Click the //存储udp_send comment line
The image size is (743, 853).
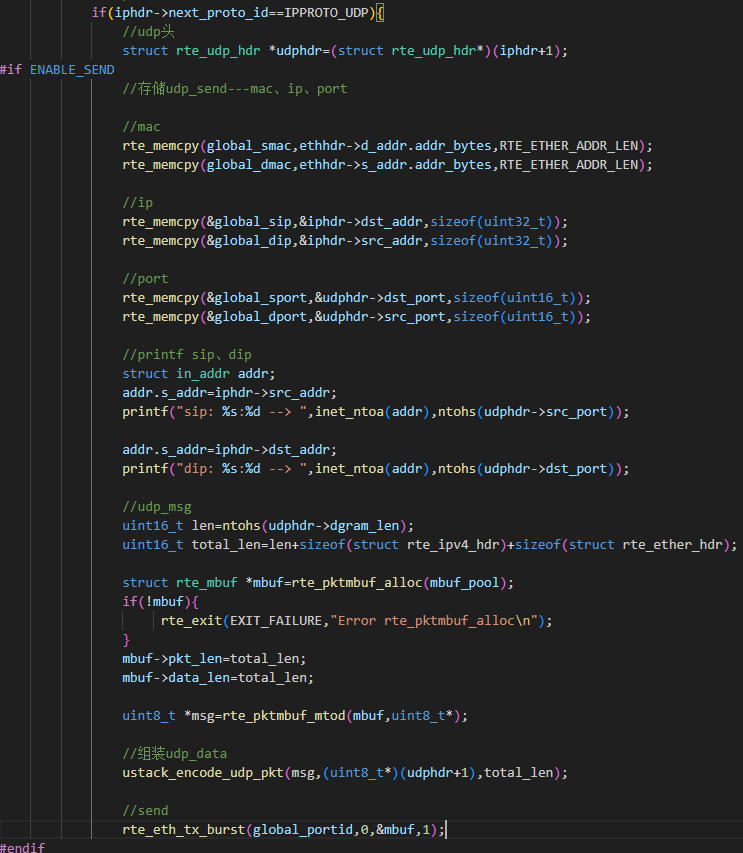click(x=234, y=89)
